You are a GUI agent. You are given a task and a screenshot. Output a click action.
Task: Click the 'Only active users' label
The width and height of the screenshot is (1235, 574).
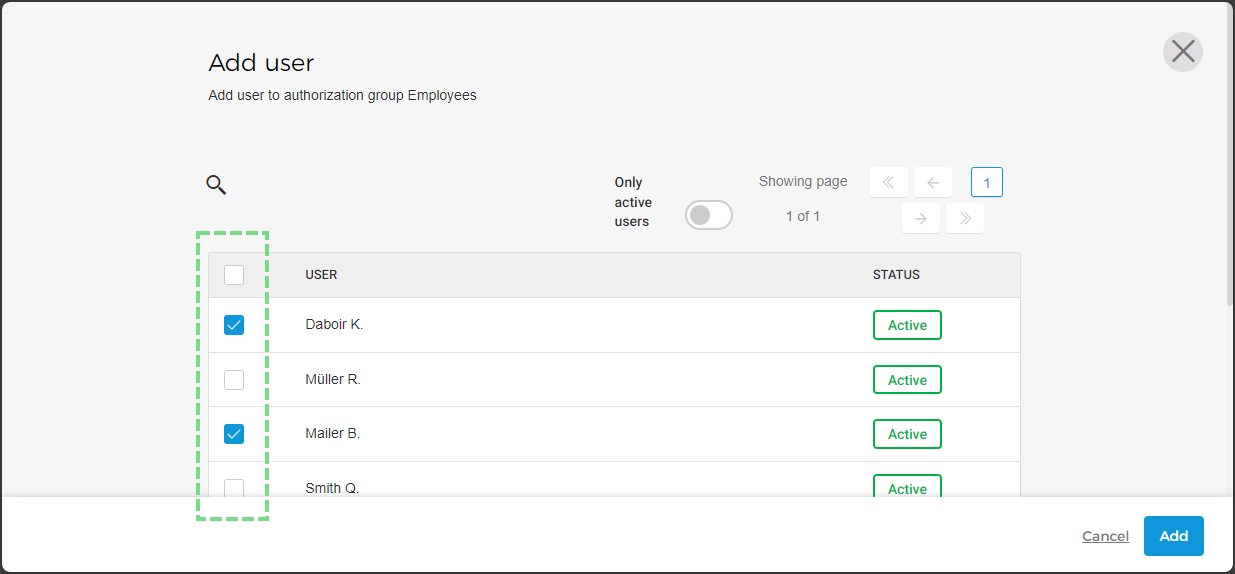pyautogui.click(x=633, y=202)
